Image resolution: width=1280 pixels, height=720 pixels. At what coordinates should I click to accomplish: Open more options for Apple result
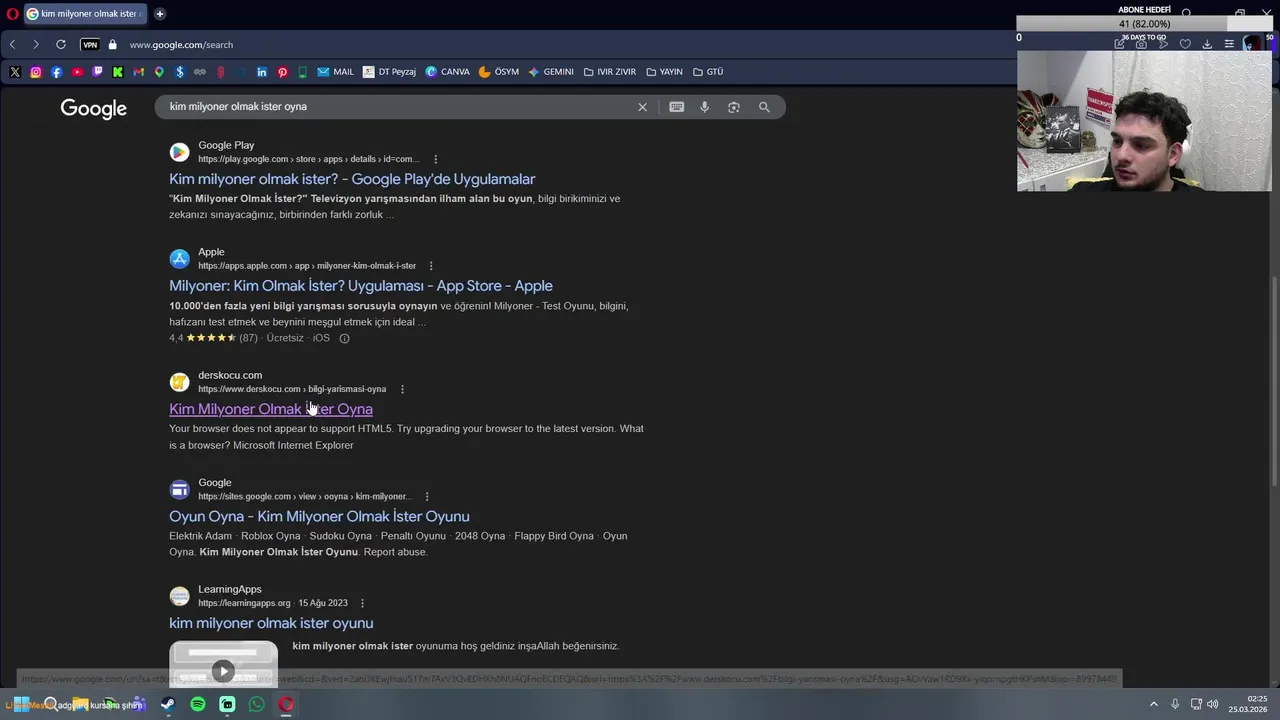click(x=431, y=266)
